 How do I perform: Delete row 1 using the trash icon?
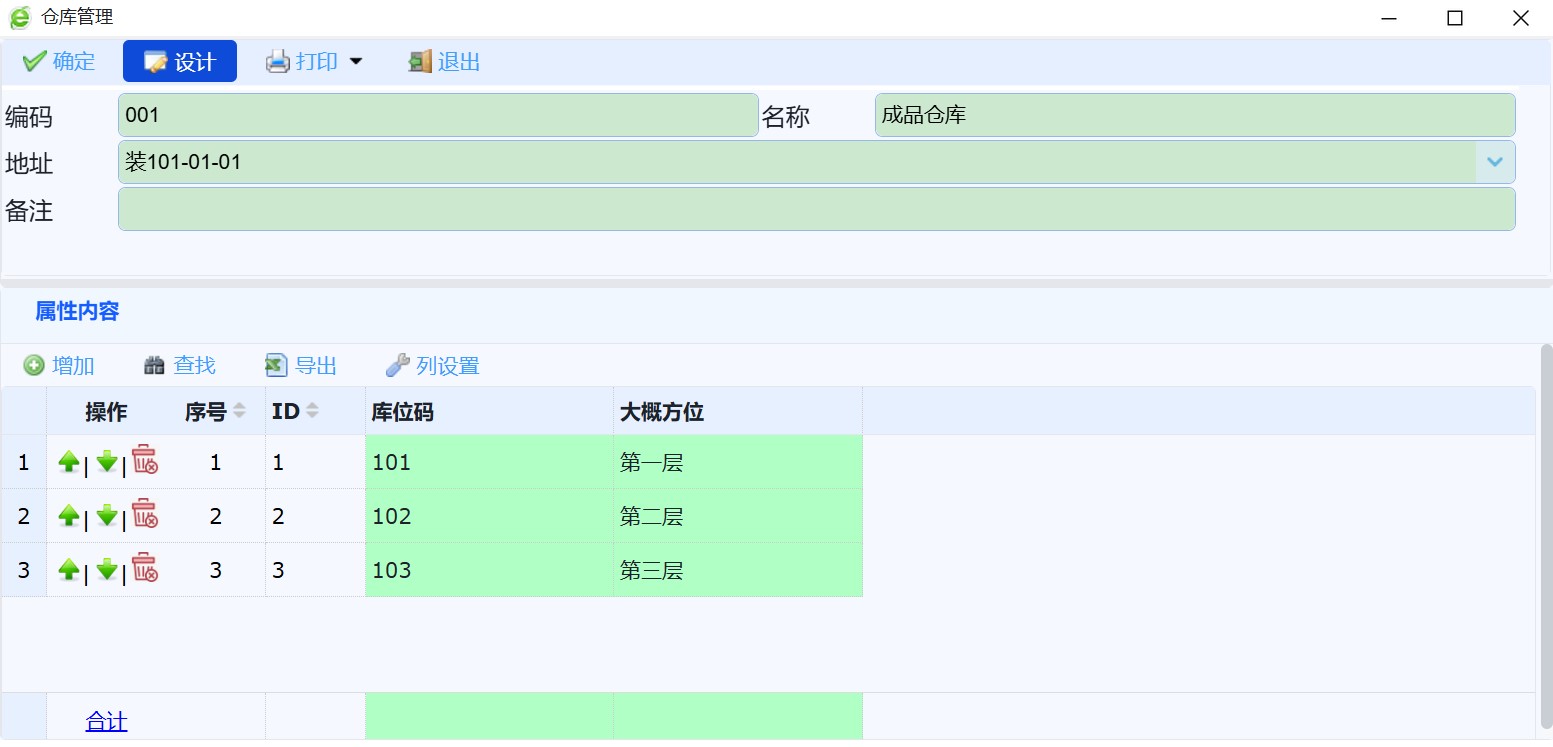(x=145, y=461)
